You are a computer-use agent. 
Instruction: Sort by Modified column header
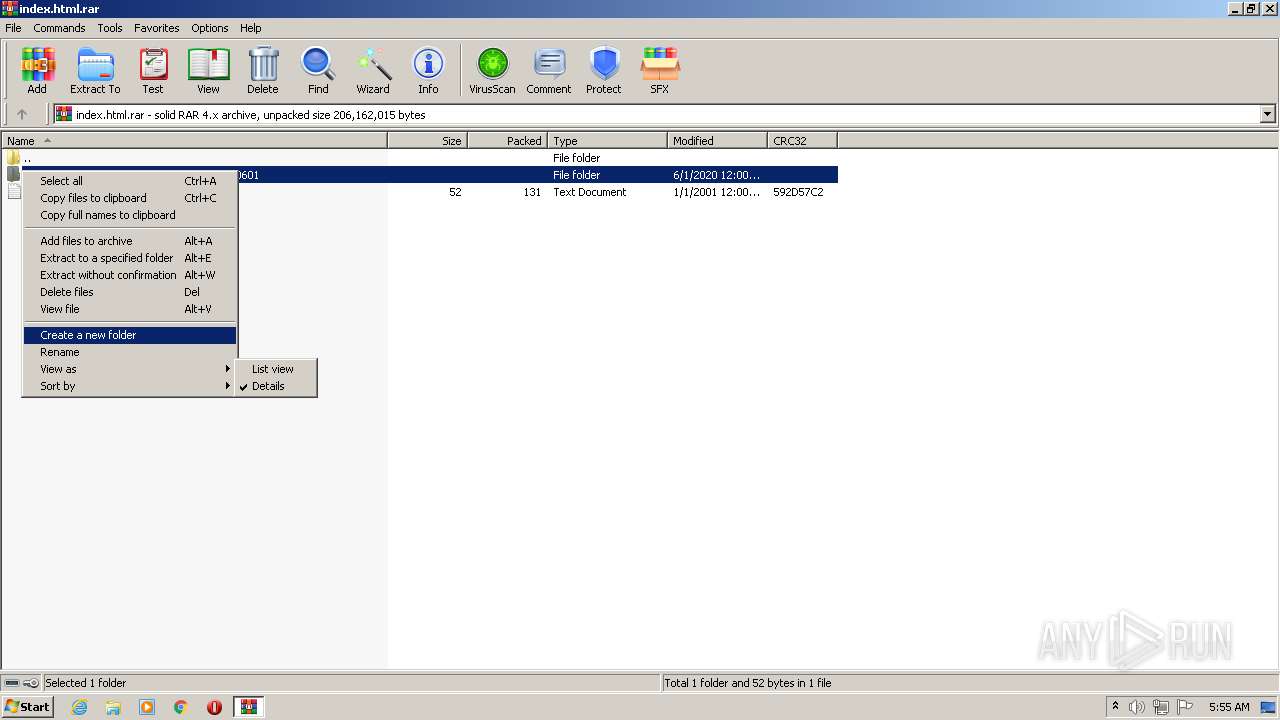(717, 141)
